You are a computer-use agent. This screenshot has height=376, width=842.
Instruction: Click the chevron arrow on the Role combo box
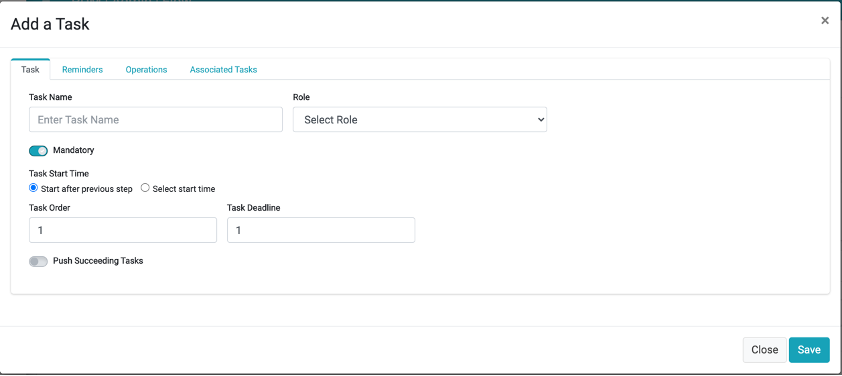pos(540,120)
